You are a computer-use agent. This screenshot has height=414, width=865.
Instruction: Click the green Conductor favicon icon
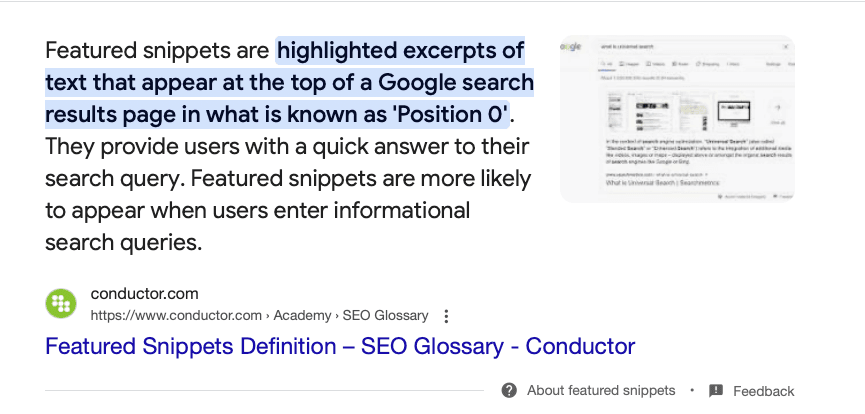click(x=61, y=304)
